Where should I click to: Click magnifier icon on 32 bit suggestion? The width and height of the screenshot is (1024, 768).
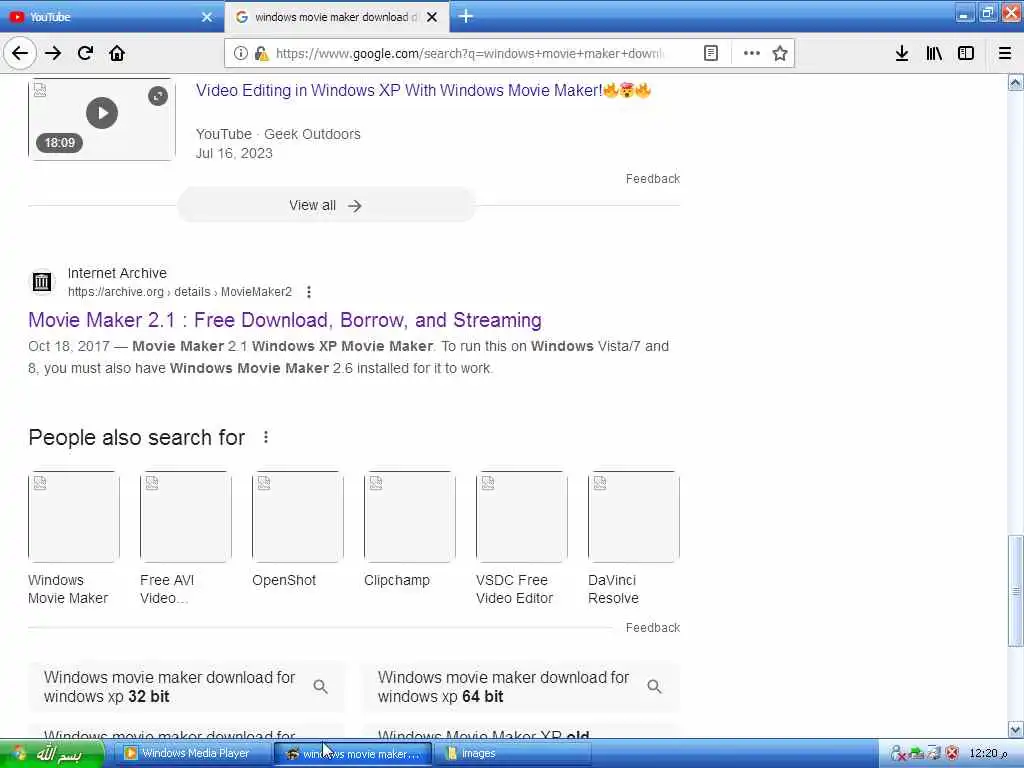point(320,686)
